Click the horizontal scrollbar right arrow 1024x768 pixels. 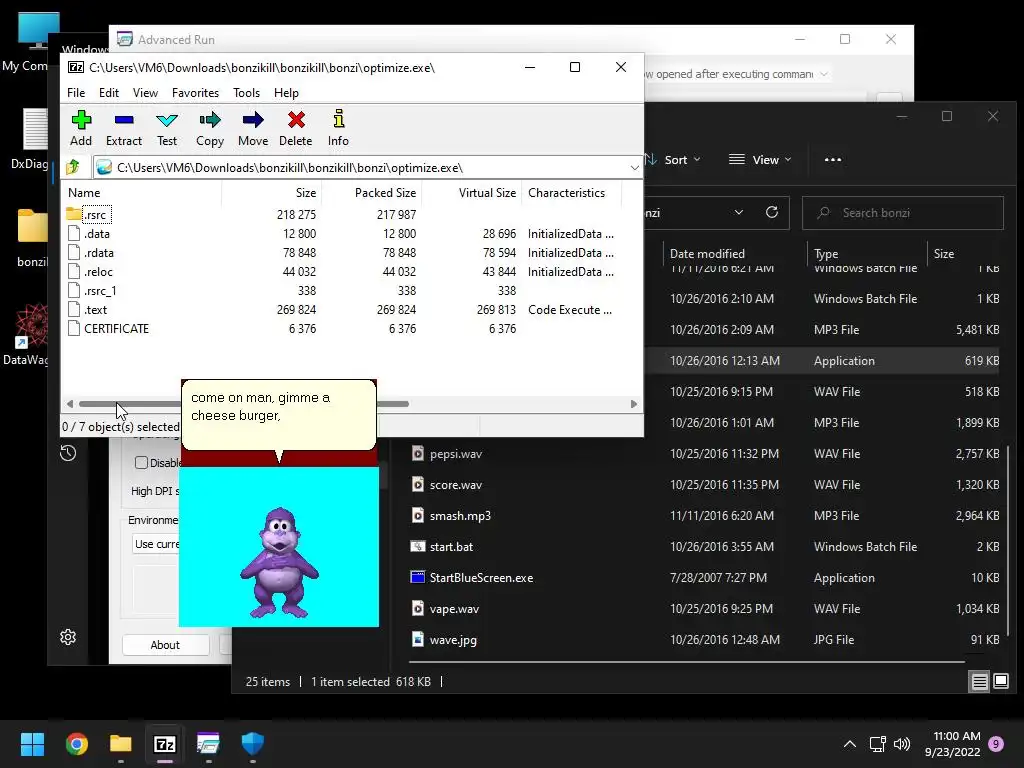click(633, 404)
